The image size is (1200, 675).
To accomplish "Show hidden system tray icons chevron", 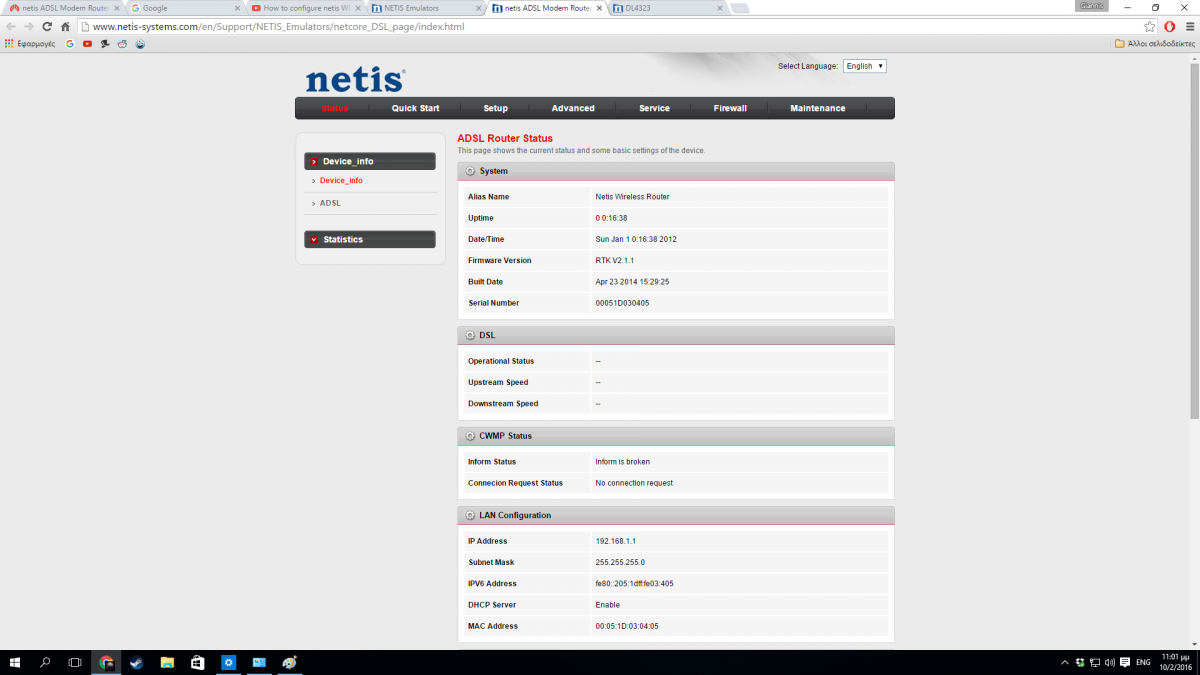I will pos(1064,662).
